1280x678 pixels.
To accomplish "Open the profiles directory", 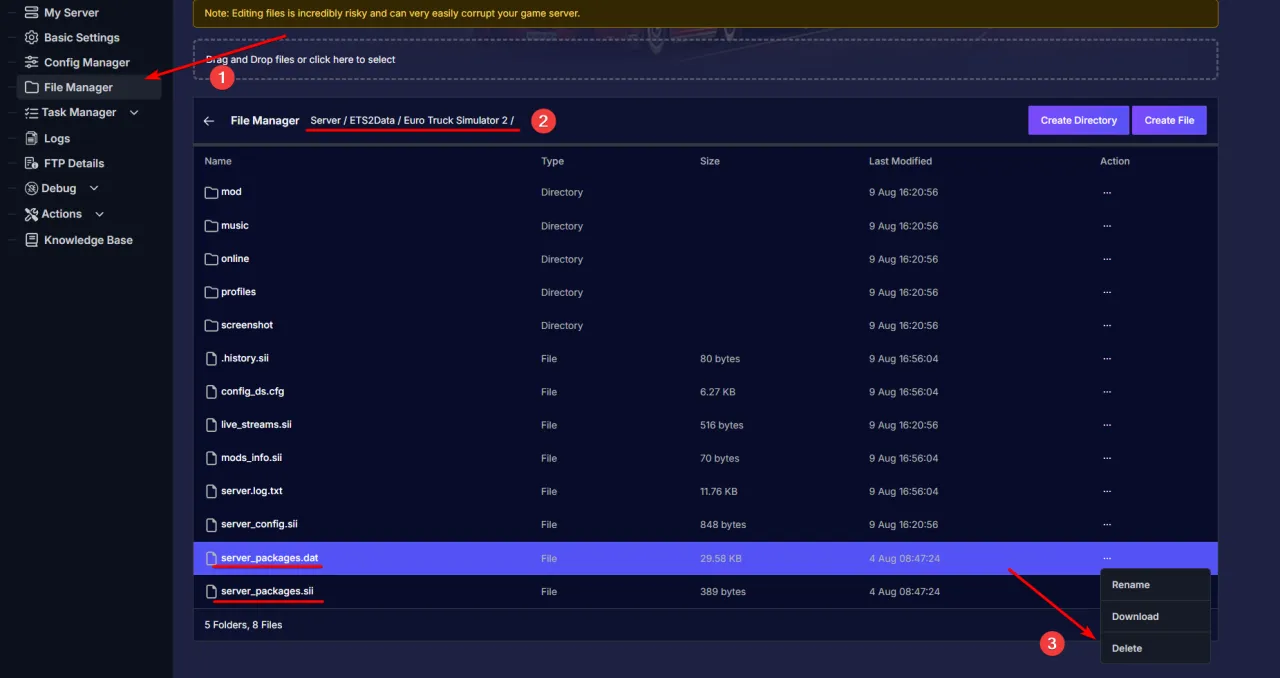I will [238, 292].
